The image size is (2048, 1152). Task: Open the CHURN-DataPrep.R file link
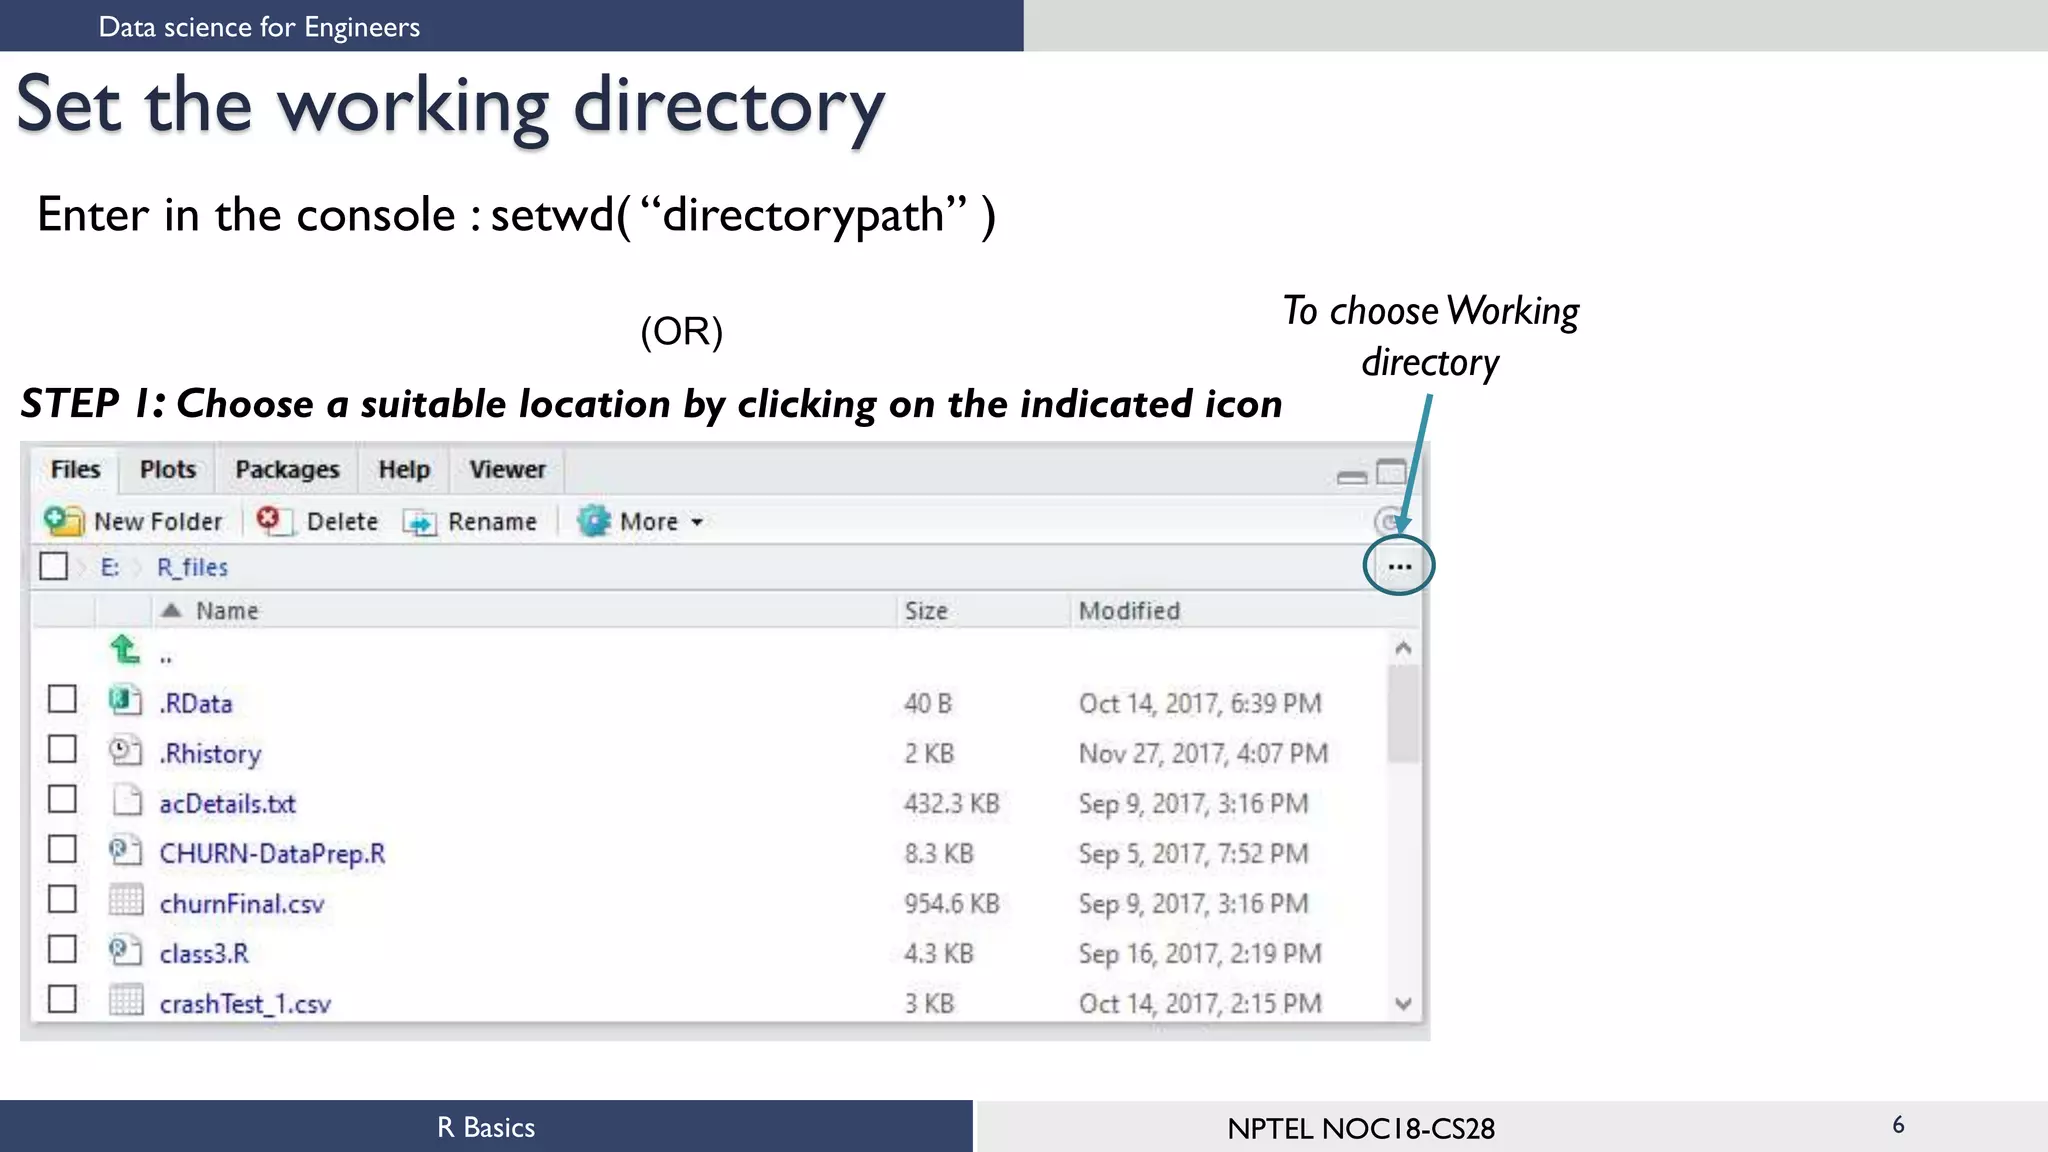[272, 854]
